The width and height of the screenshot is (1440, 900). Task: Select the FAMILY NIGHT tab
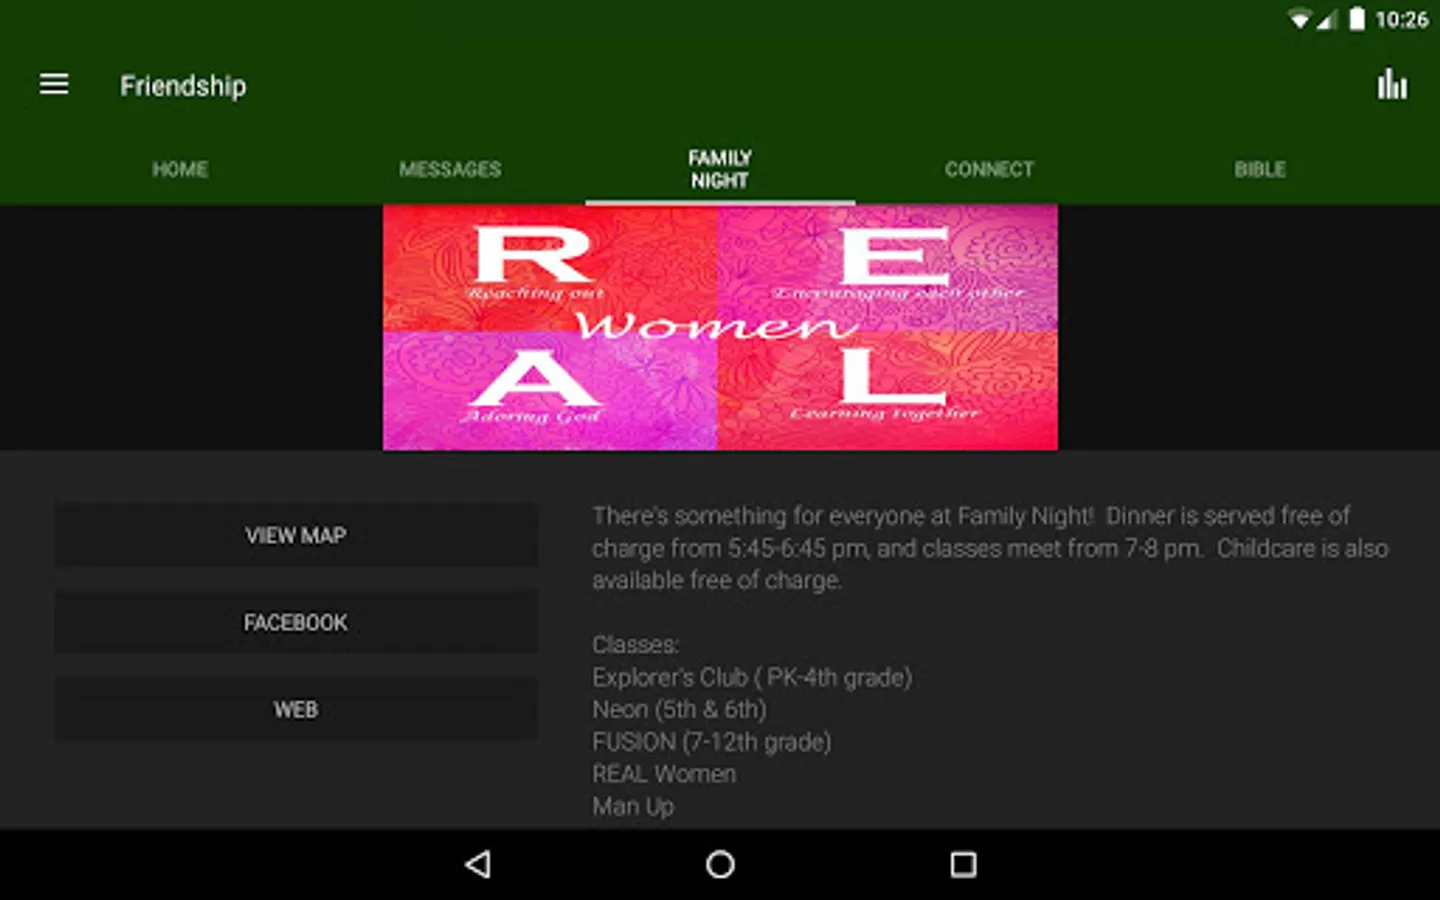(x=720, y=168)
